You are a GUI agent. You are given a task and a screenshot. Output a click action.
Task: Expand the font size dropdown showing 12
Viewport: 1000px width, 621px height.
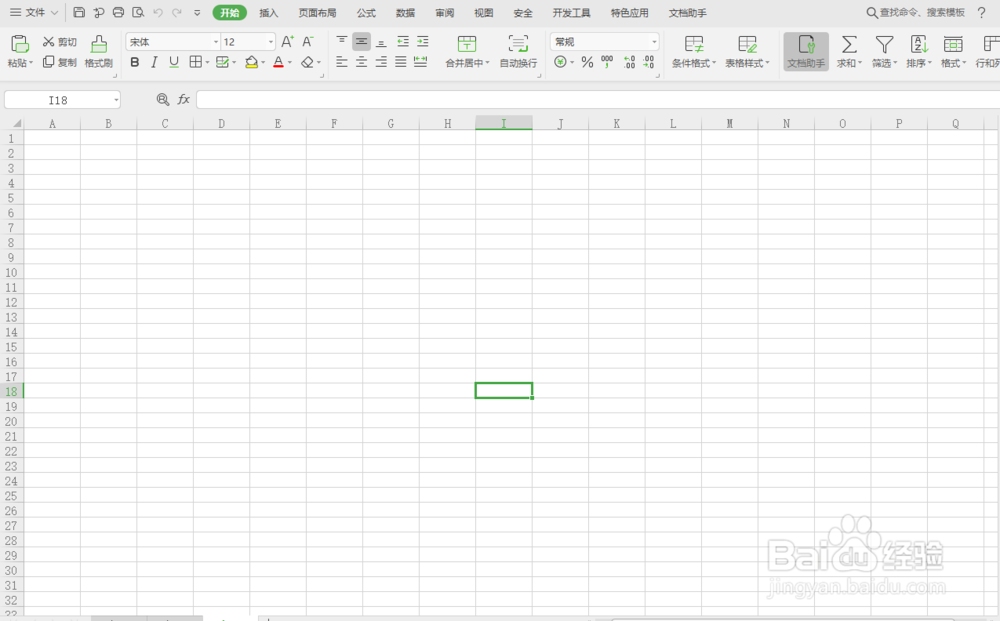271,41
